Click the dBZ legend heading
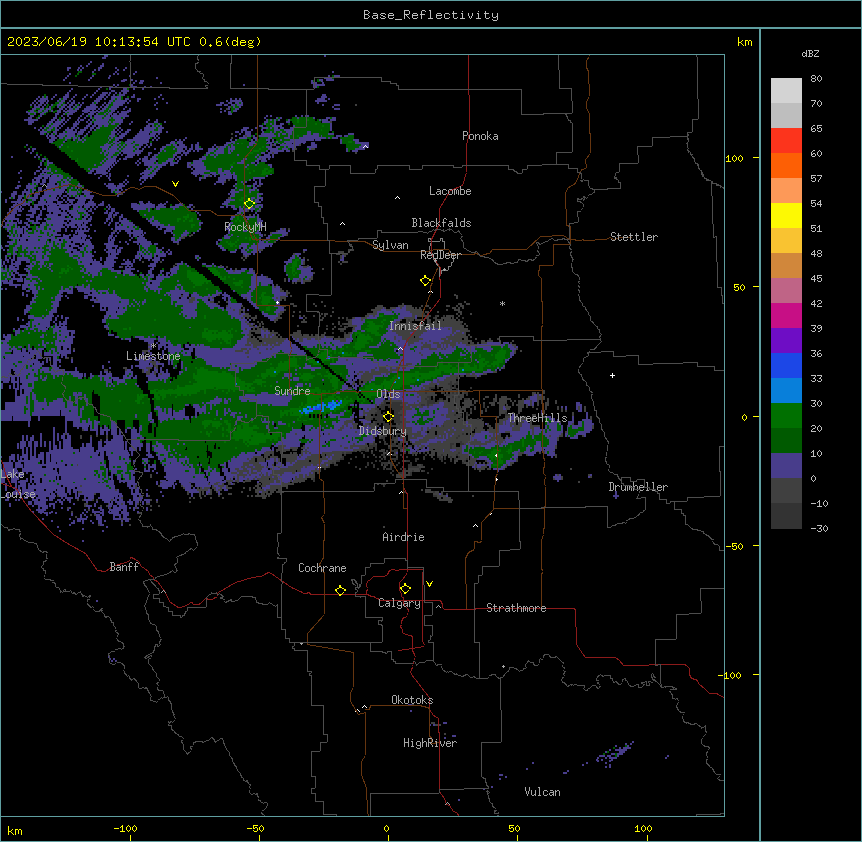This screenshot has height=842, width=862. (810, 53)
